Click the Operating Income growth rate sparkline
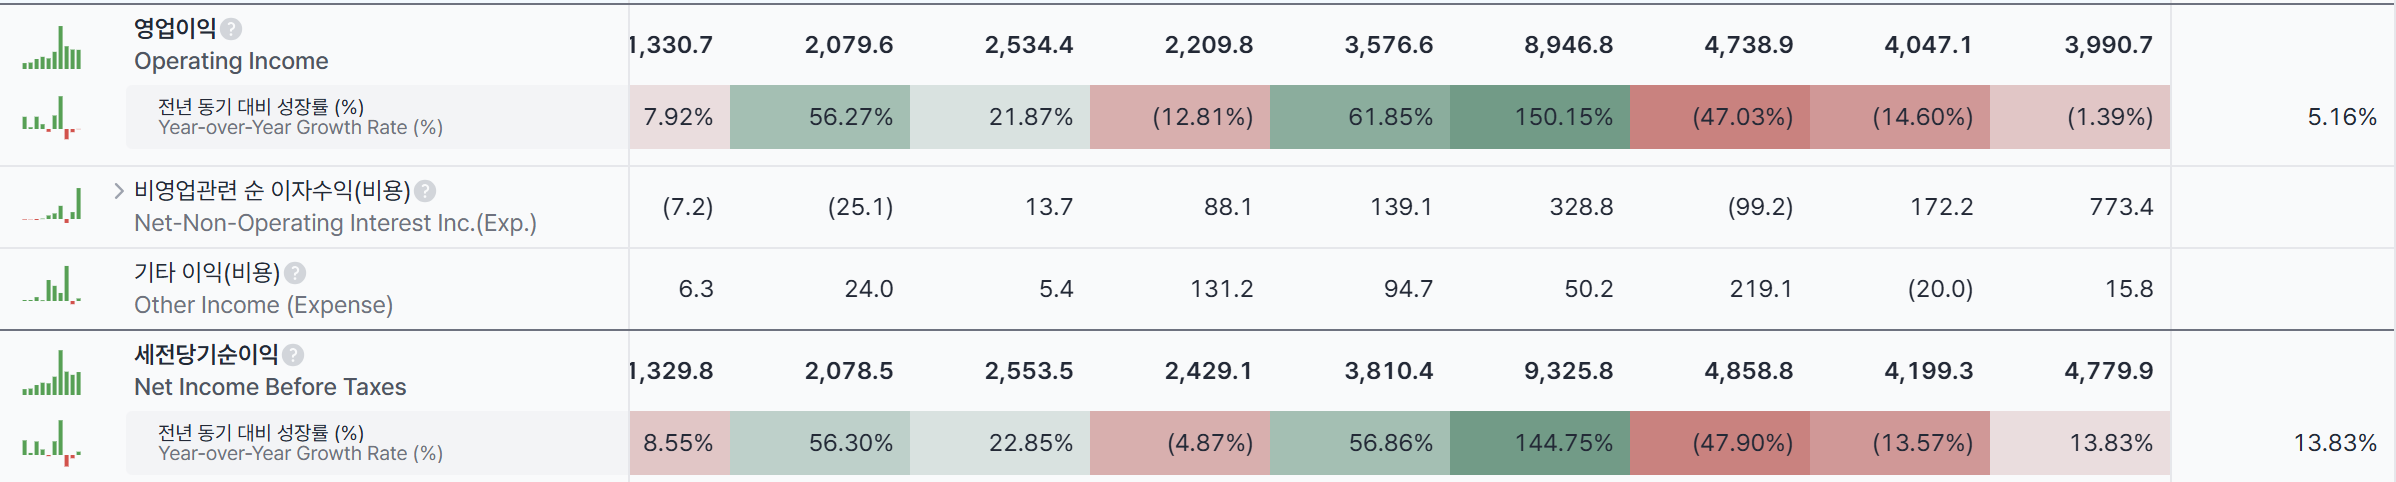 [x=50, y=117]
